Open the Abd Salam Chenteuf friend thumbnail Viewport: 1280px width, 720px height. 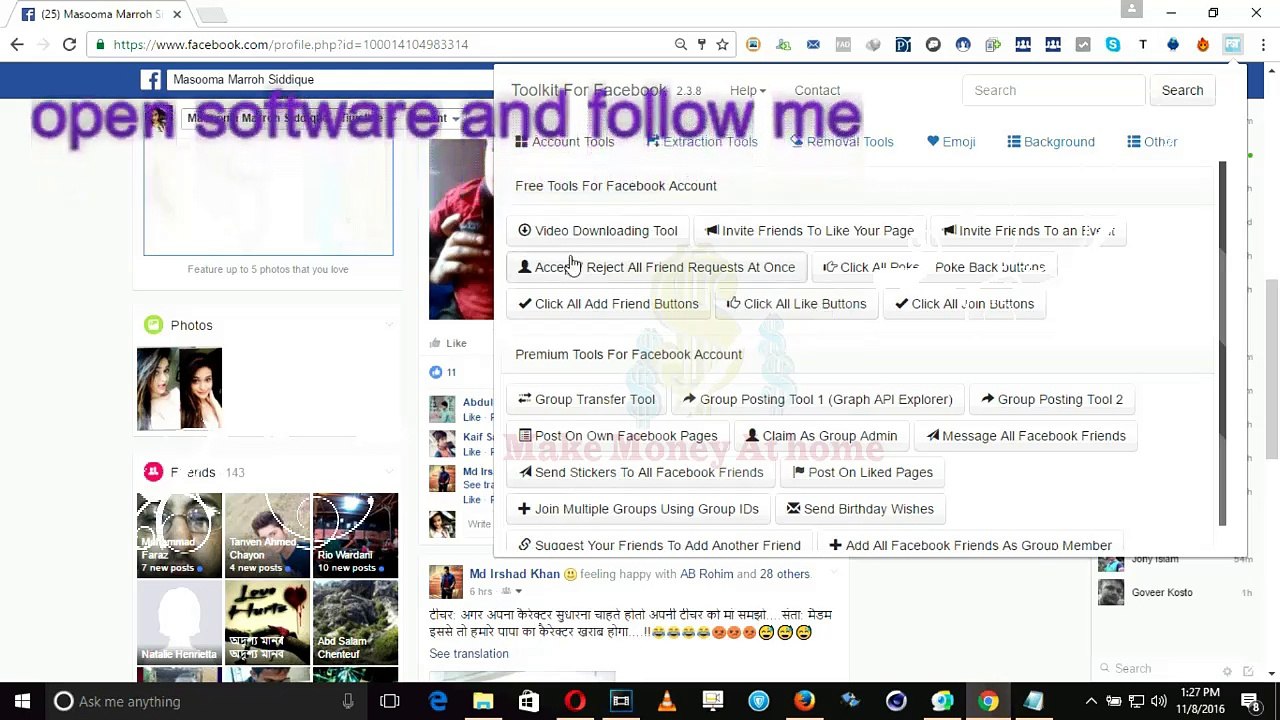point(355,623)
